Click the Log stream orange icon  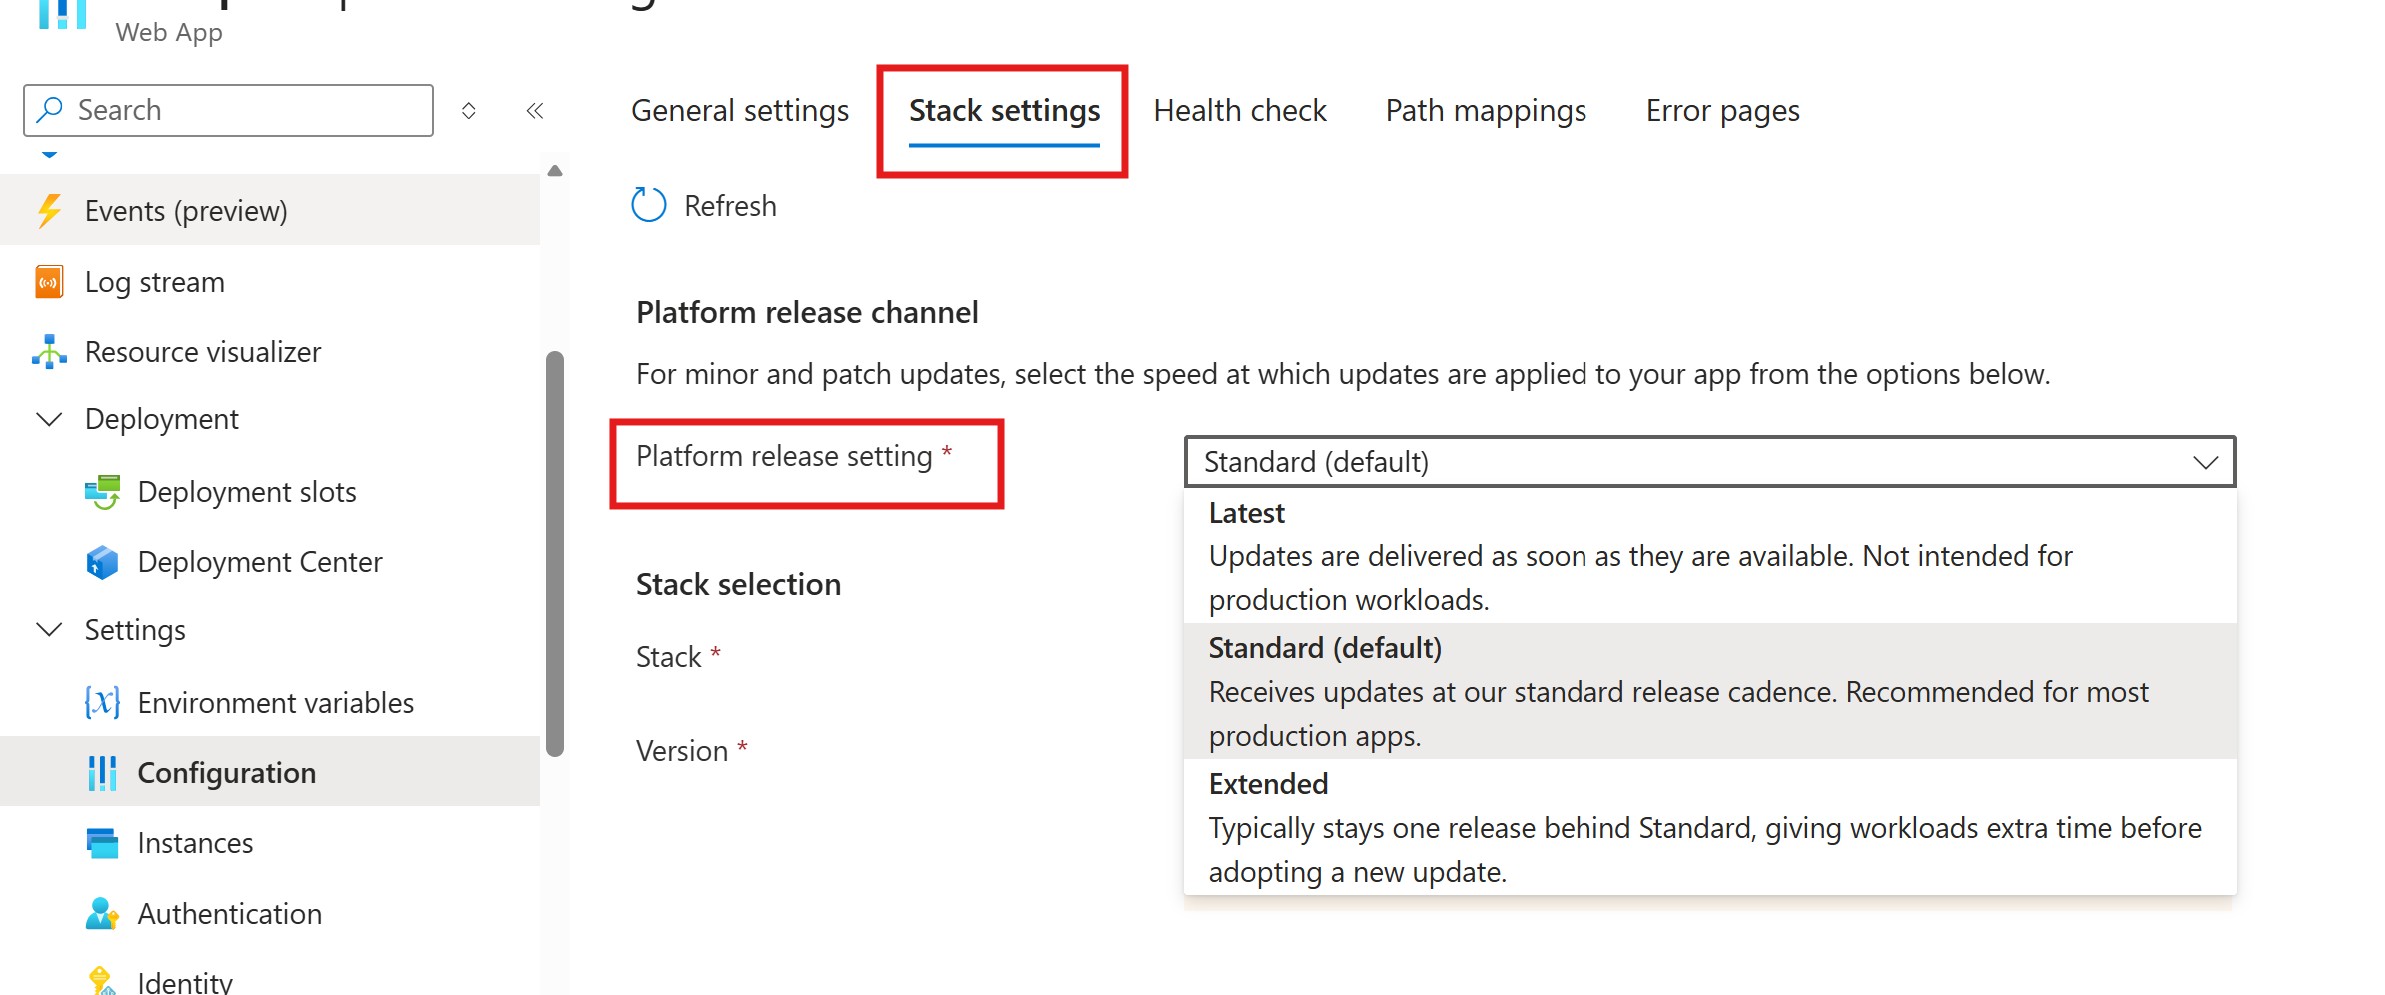point(49,282)
